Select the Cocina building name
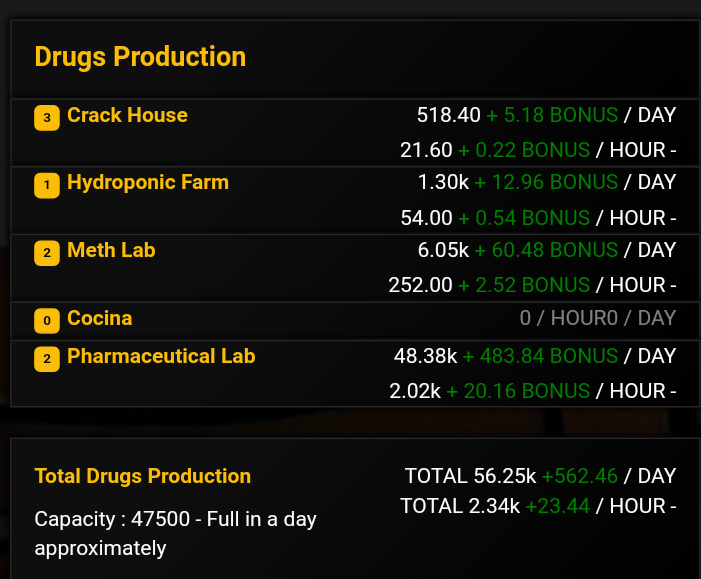 coord(100,318)
